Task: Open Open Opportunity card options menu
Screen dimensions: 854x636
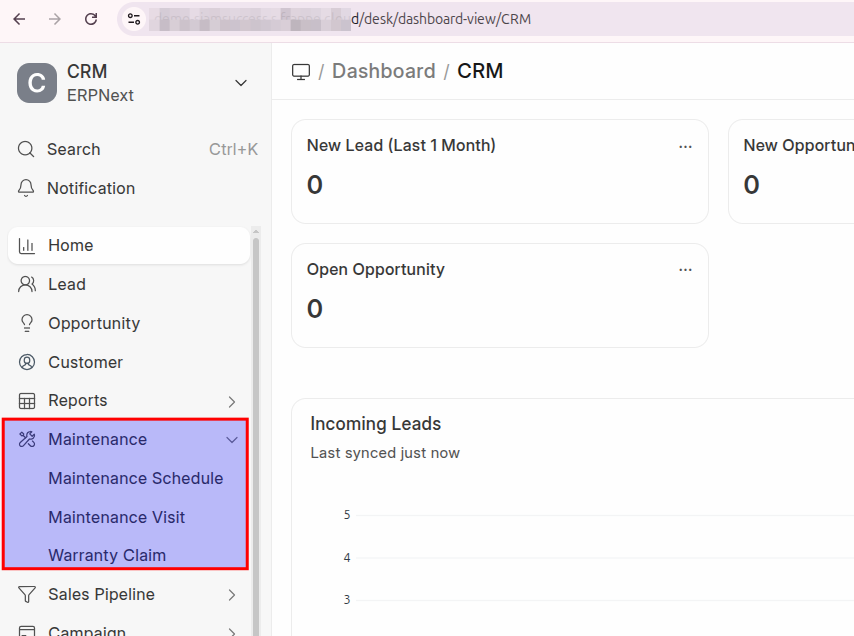Action: [685, 270]
